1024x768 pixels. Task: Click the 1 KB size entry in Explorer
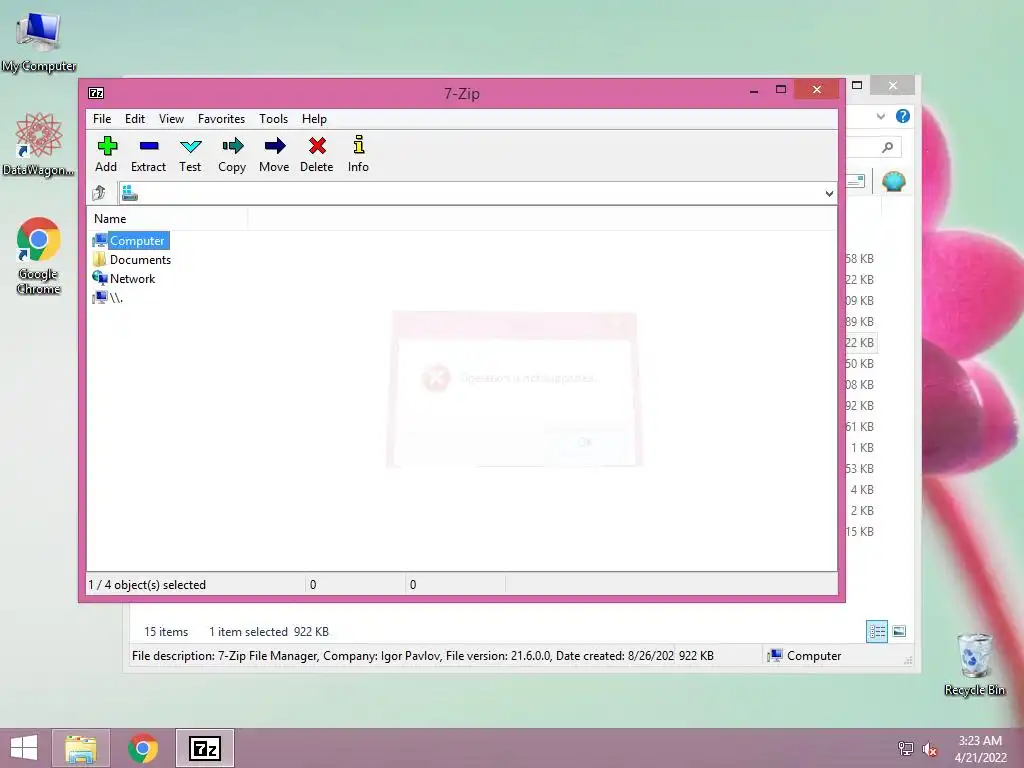862,447
